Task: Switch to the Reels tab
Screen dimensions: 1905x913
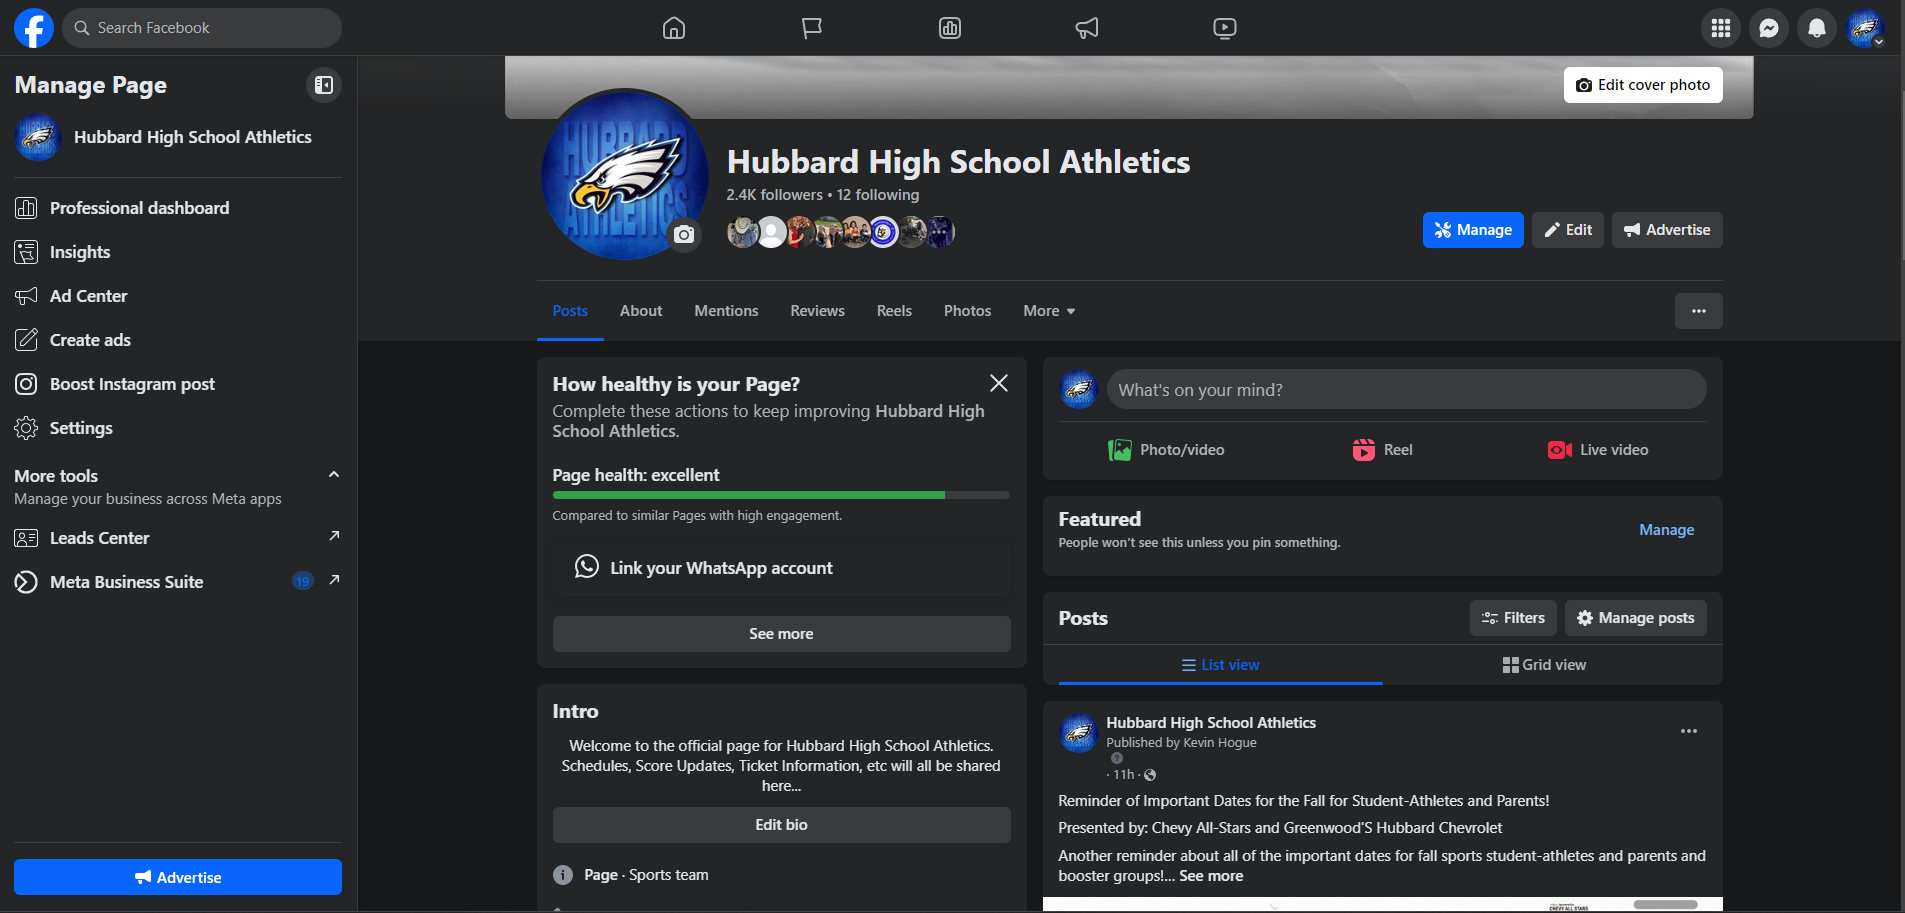Action: (x=894, y=311)
